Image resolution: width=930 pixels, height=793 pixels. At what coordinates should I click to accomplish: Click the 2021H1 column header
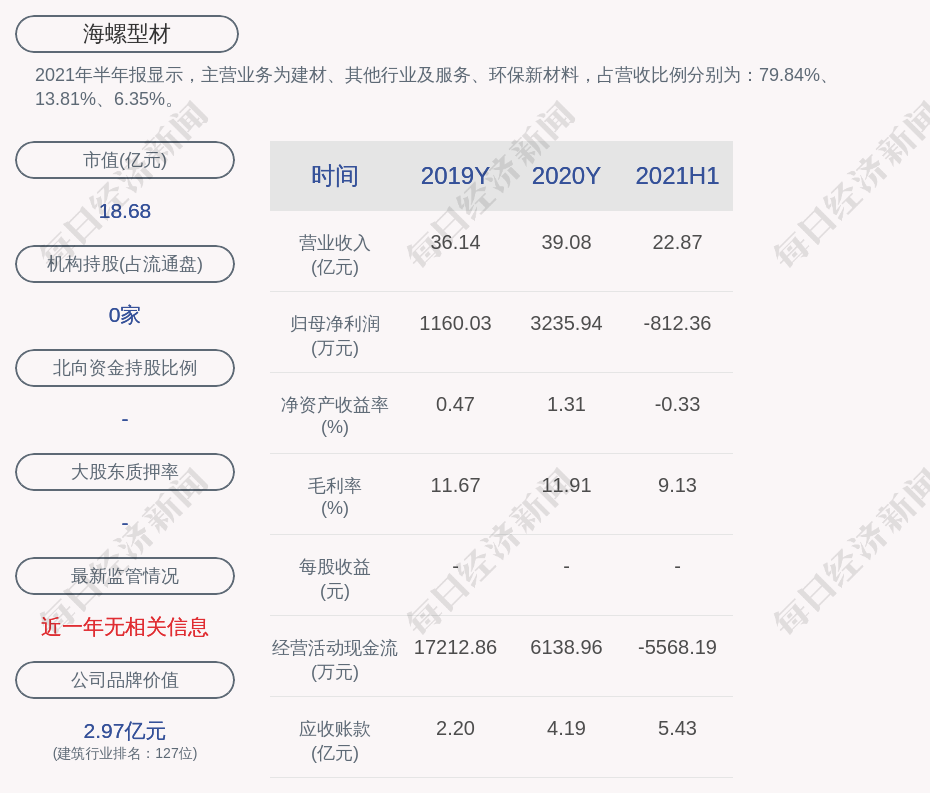tap(677, 176)
